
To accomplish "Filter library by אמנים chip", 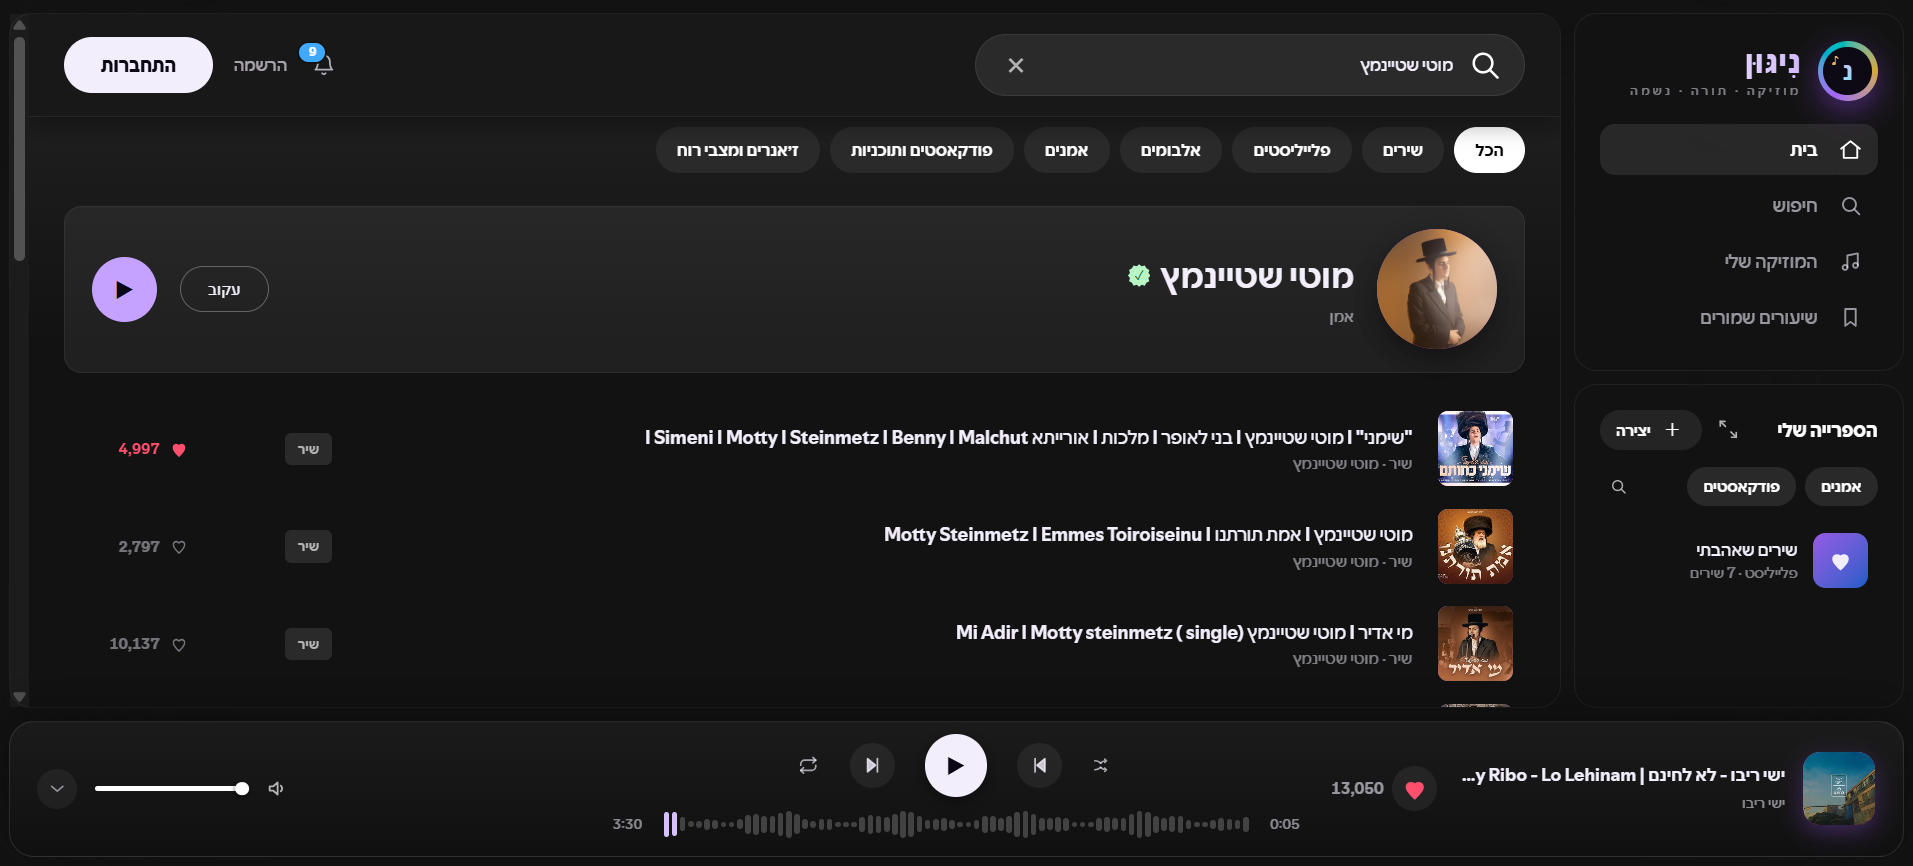I will pyautogui.click(x=1841, y=487).
